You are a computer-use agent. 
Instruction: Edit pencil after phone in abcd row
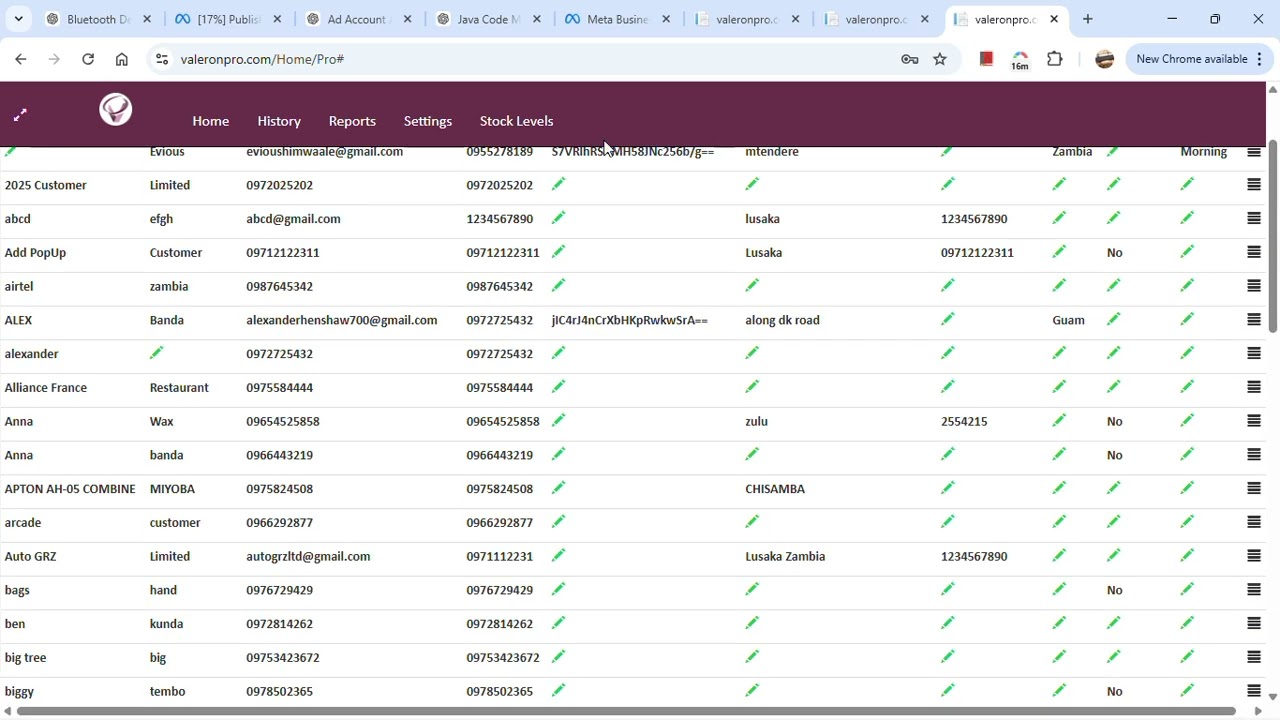click(x=559, y=218)
